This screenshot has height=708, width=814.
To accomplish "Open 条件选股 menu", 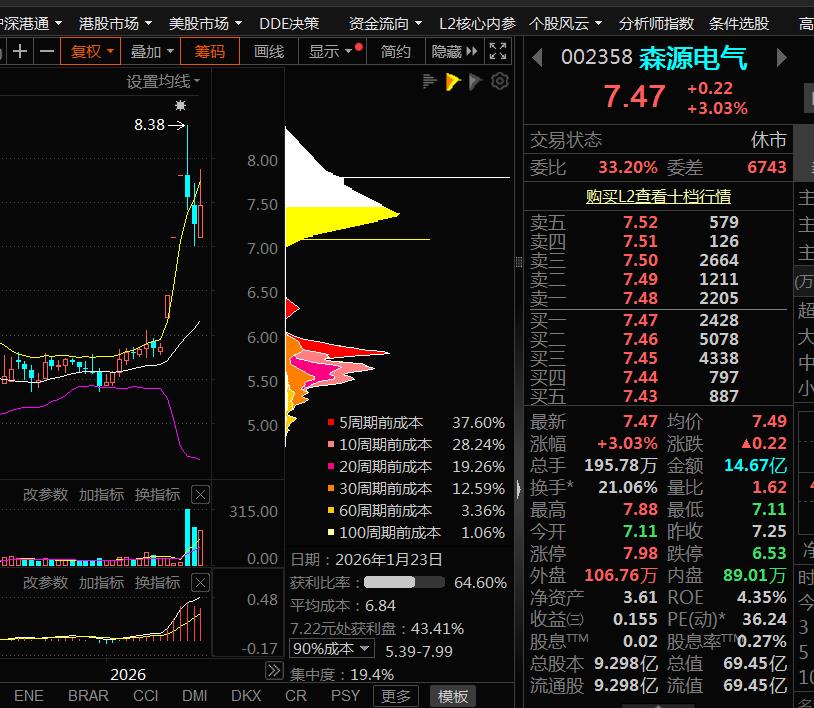I will pos(739,23).
